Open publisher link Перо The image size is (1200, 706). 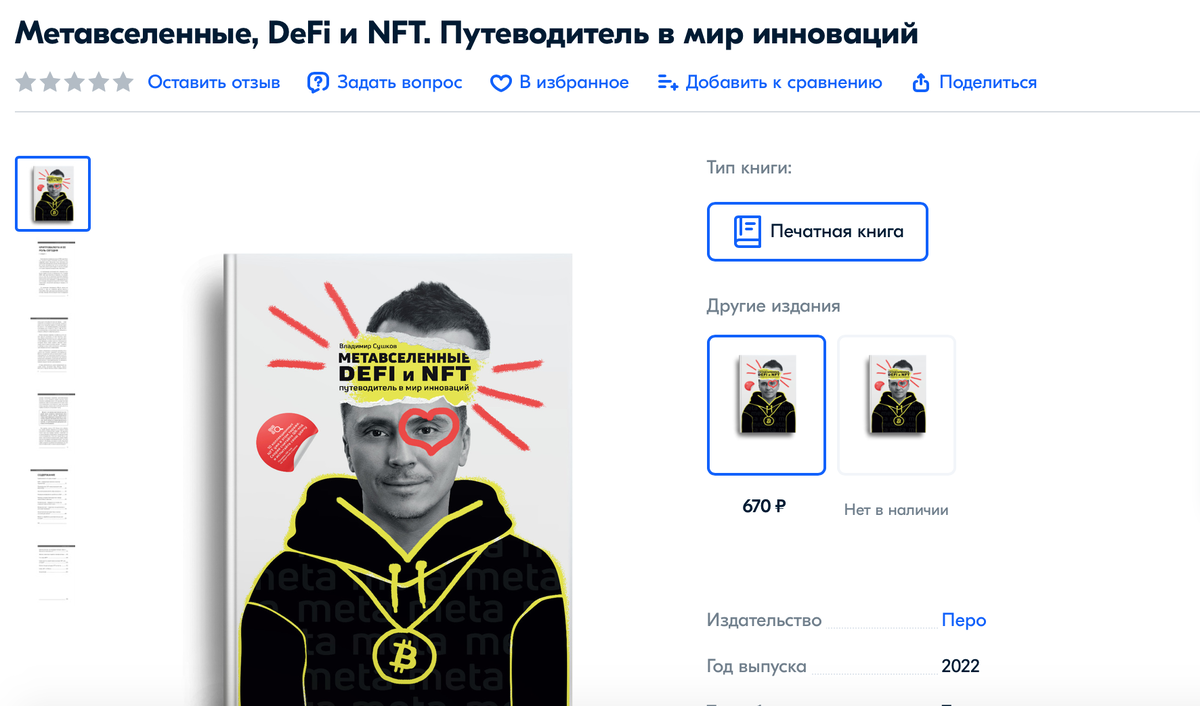964,620
